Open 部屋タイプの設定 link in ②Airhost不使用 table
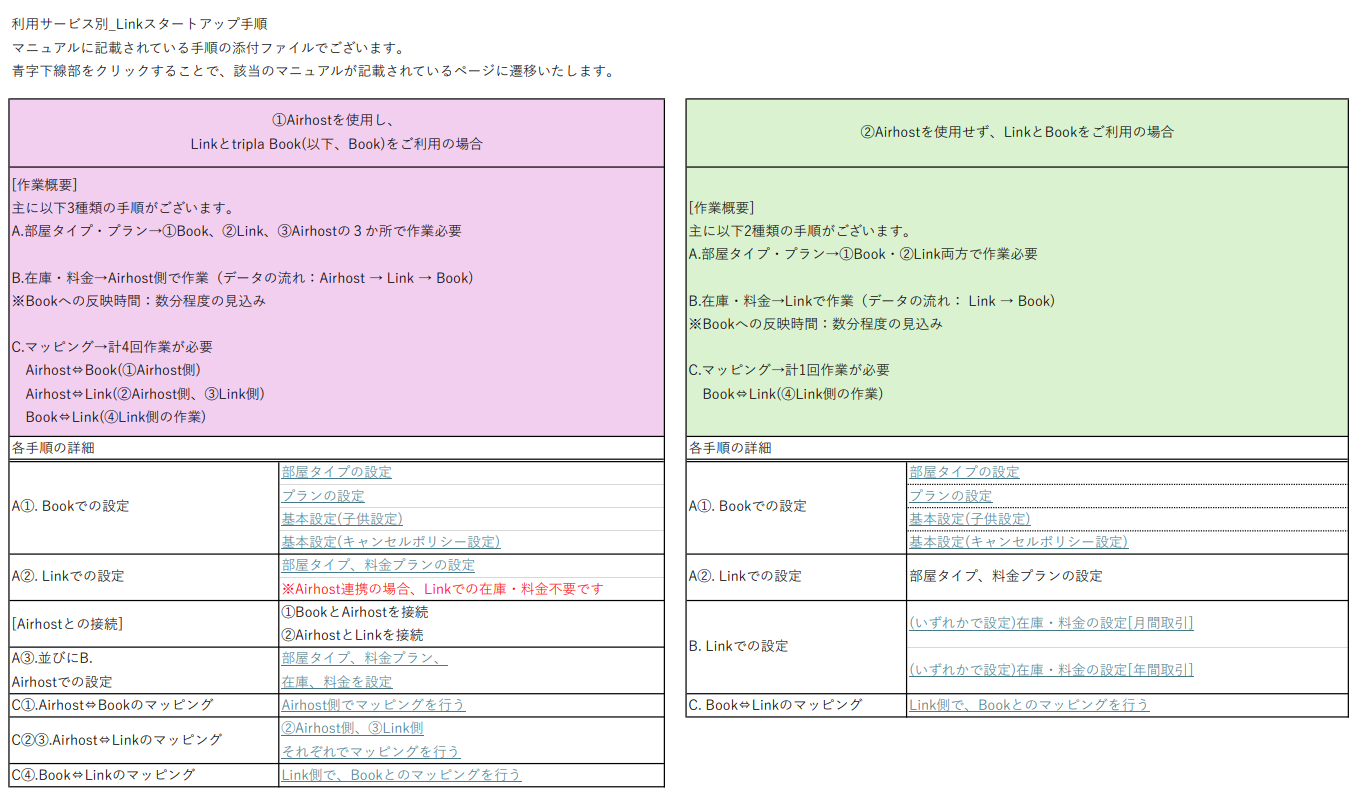This screenshot has height=803, width=1365. click(x=964, y=472)
